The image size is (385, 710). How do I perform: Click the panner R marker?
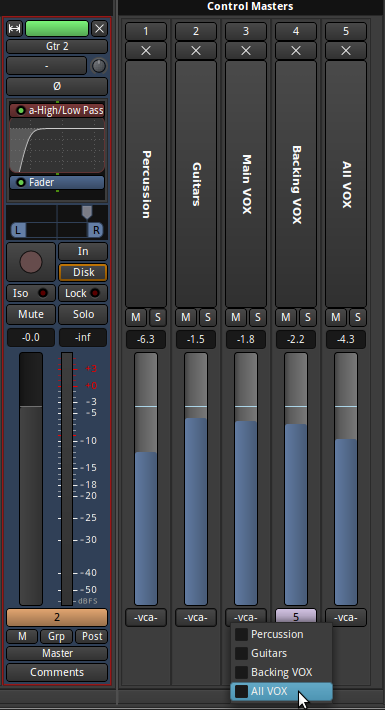click(96, 230)
